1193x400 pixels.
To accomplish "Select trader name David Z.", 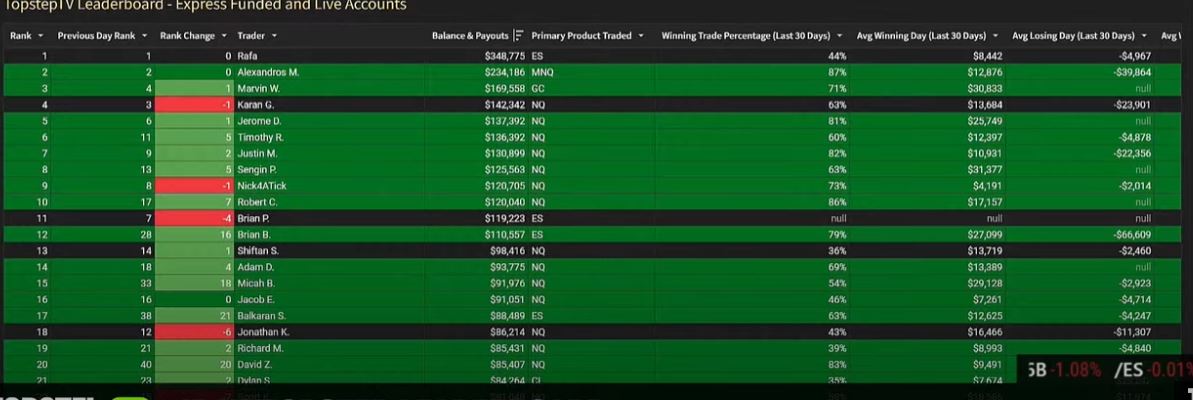I will tap(255, 364).
